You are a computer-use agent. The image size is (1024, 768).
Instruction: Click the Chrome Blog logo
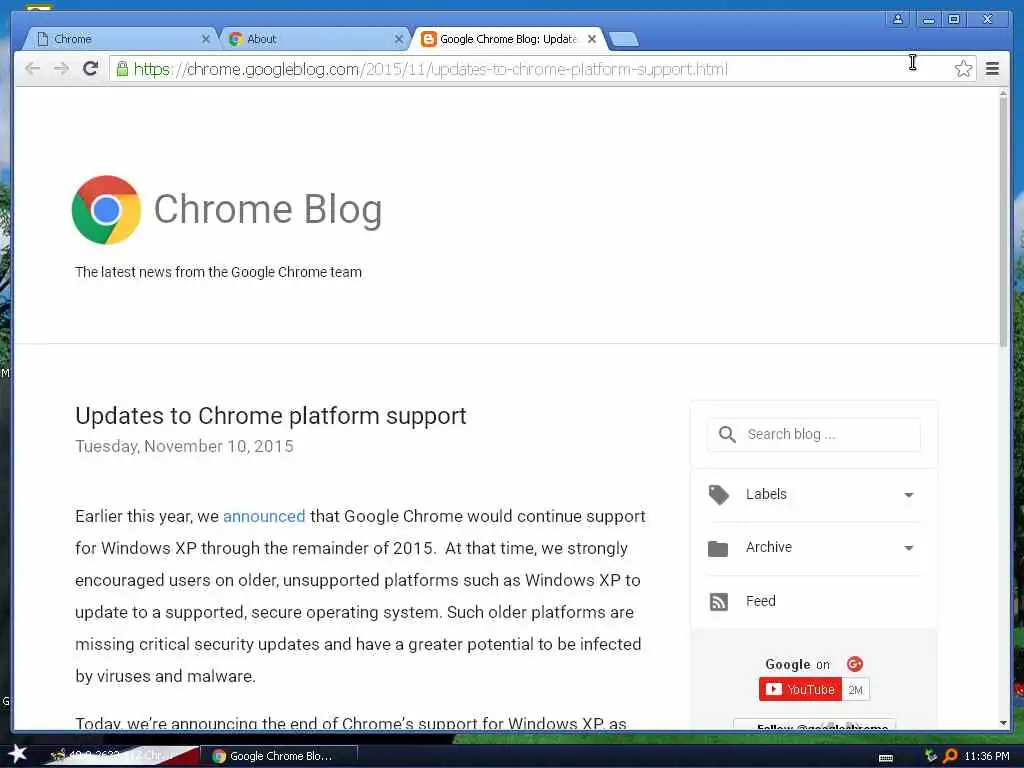click(106, 210)
